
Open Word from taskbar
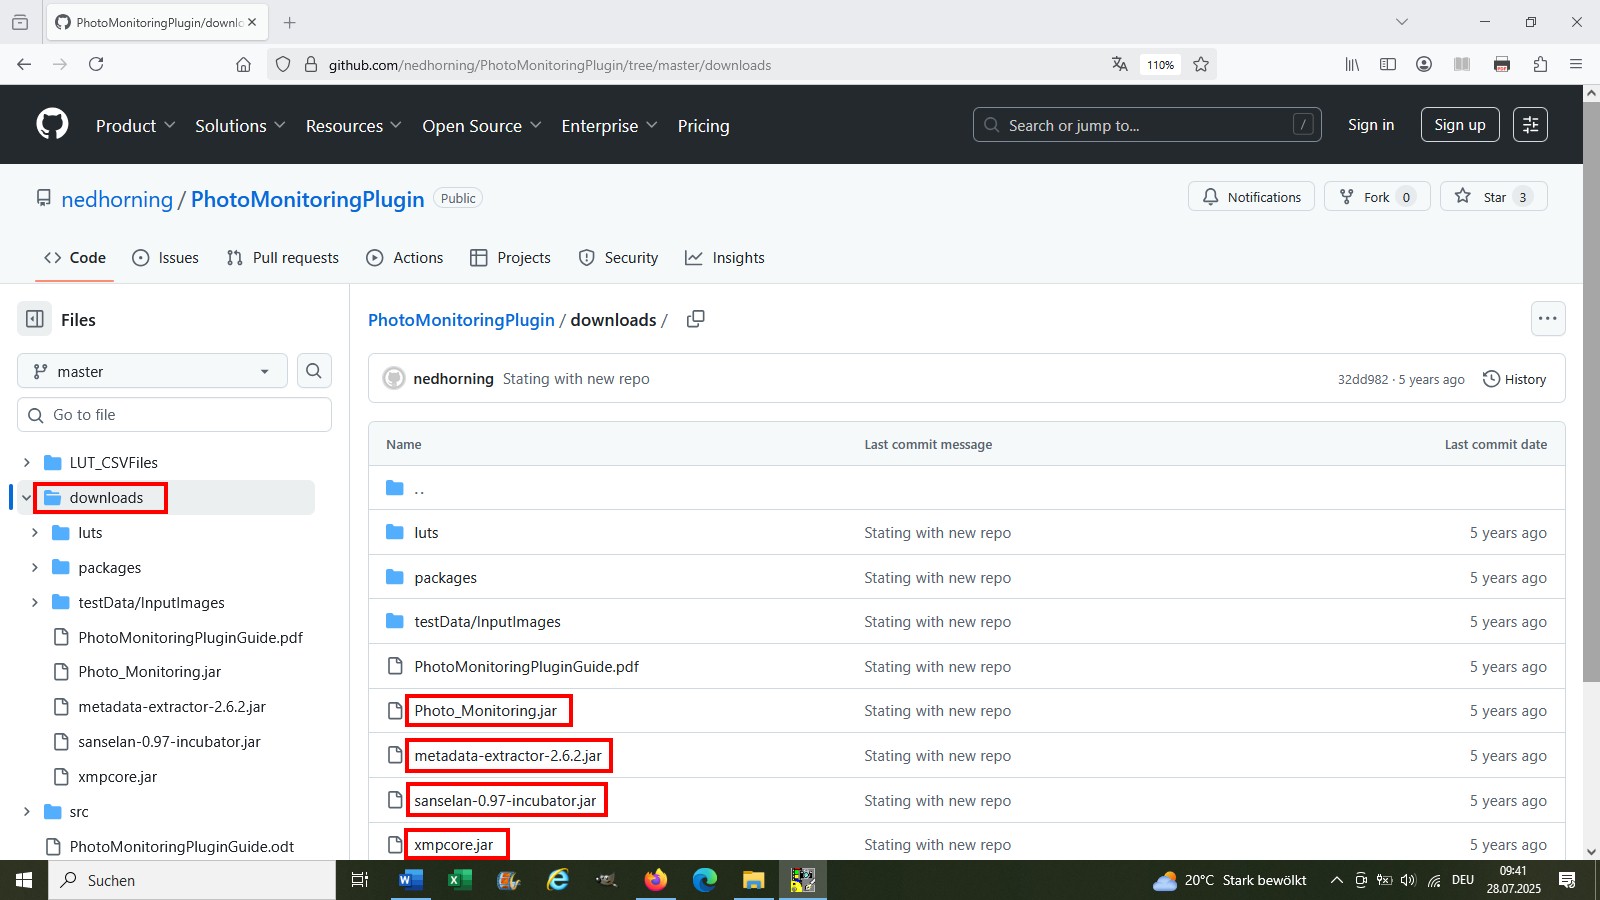pos(410,880)
